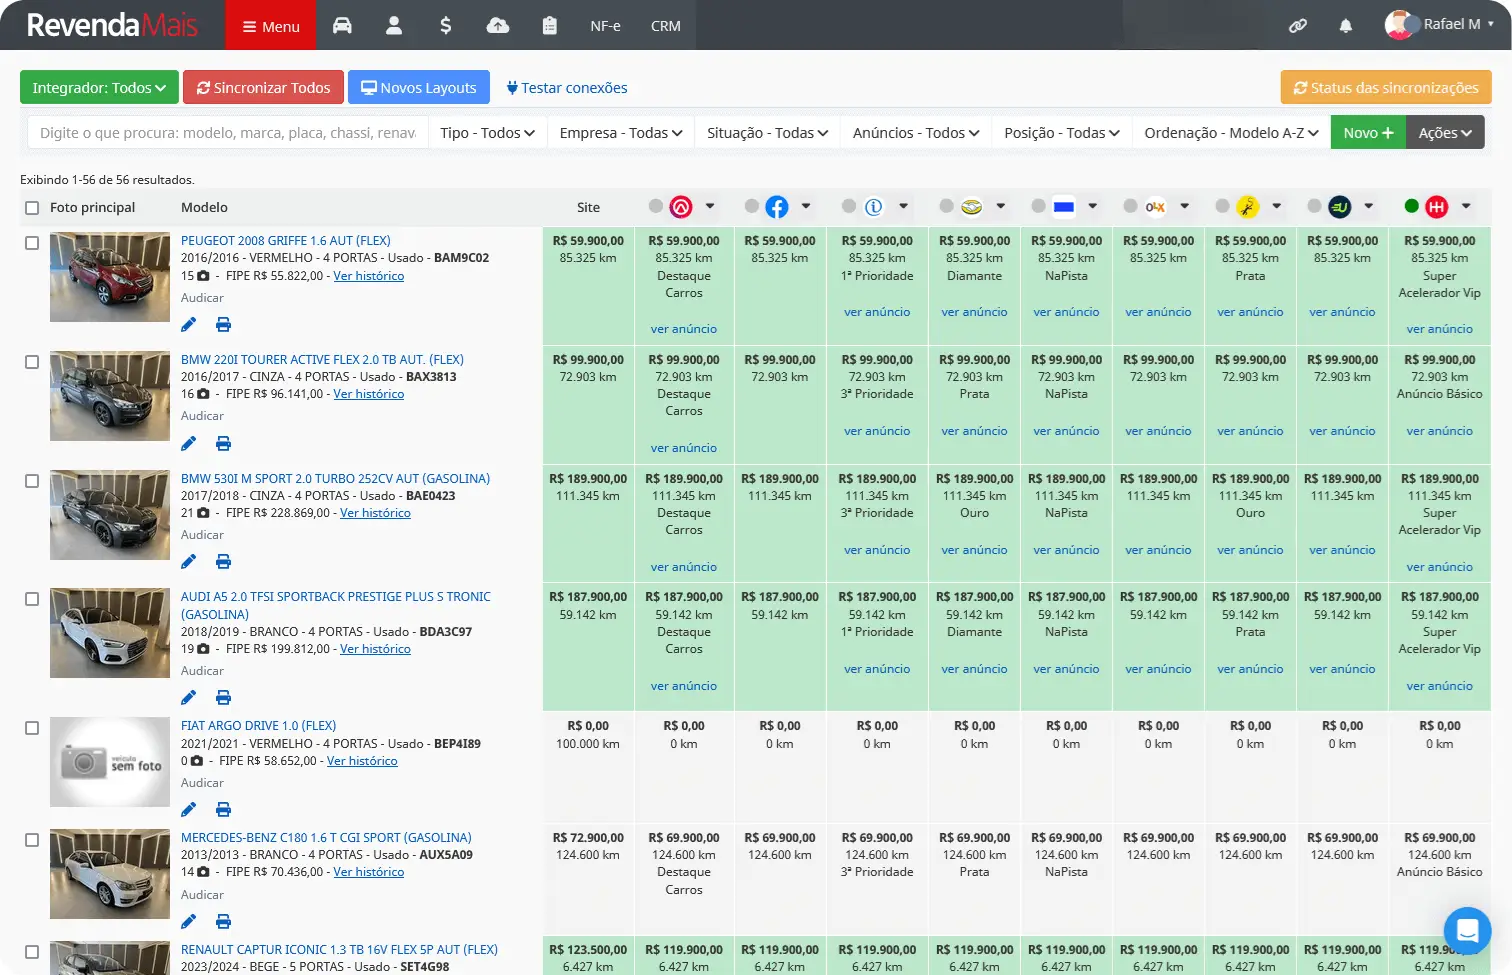Toggle the green status dot beside H icon
This screenshot has height=975, width=1512.
click(1411, 206)
